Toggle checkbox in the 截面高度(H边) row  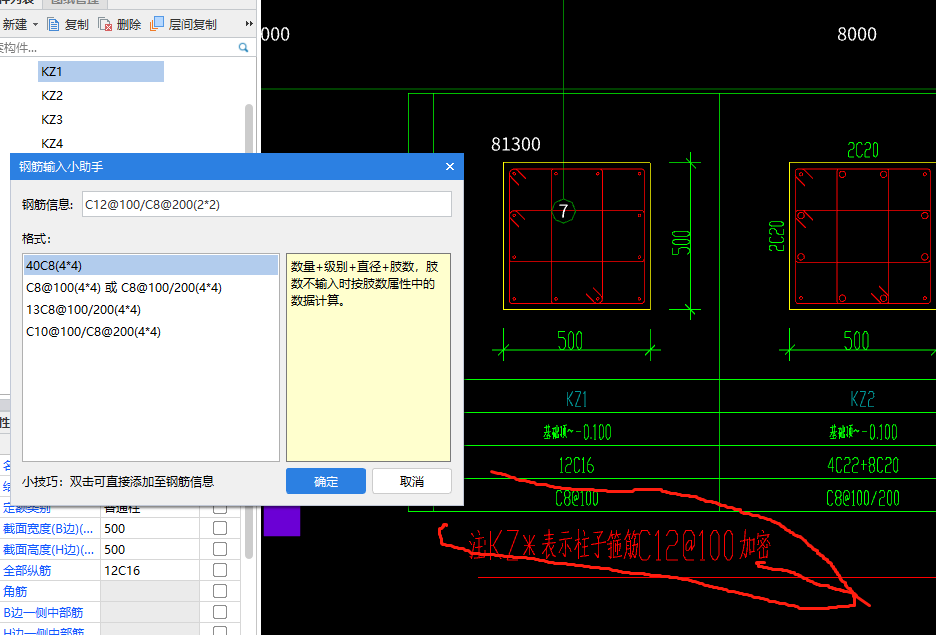(x=220, y=549)
